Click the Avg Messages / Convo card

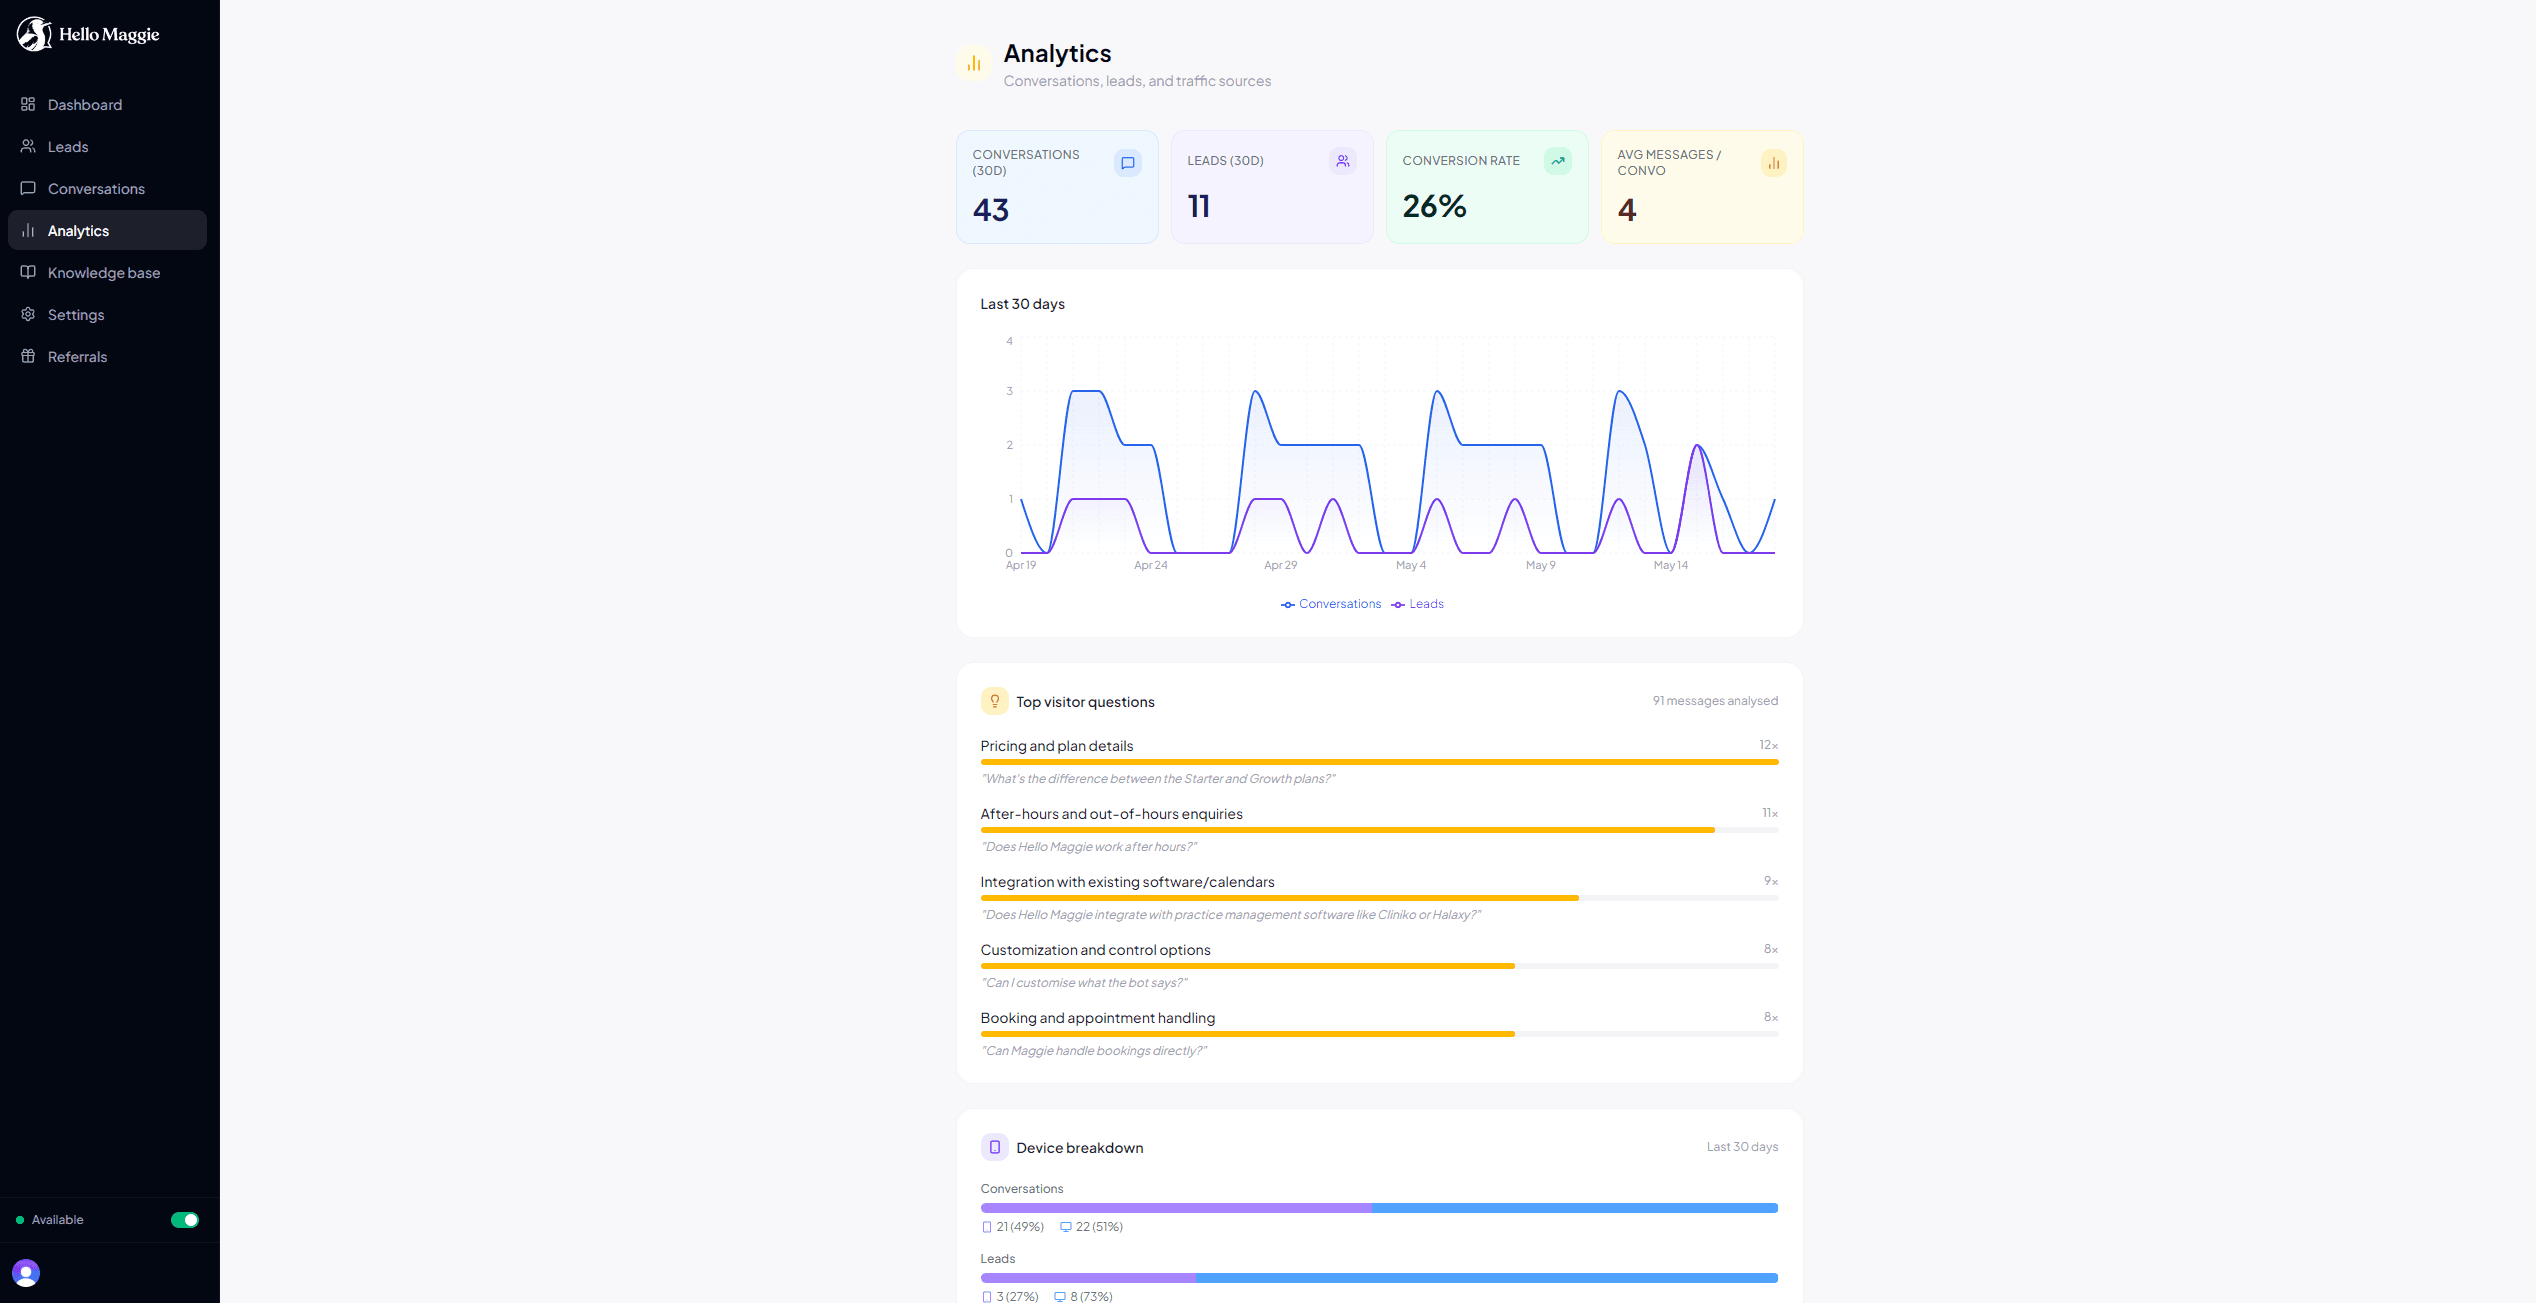(1702, 187)
